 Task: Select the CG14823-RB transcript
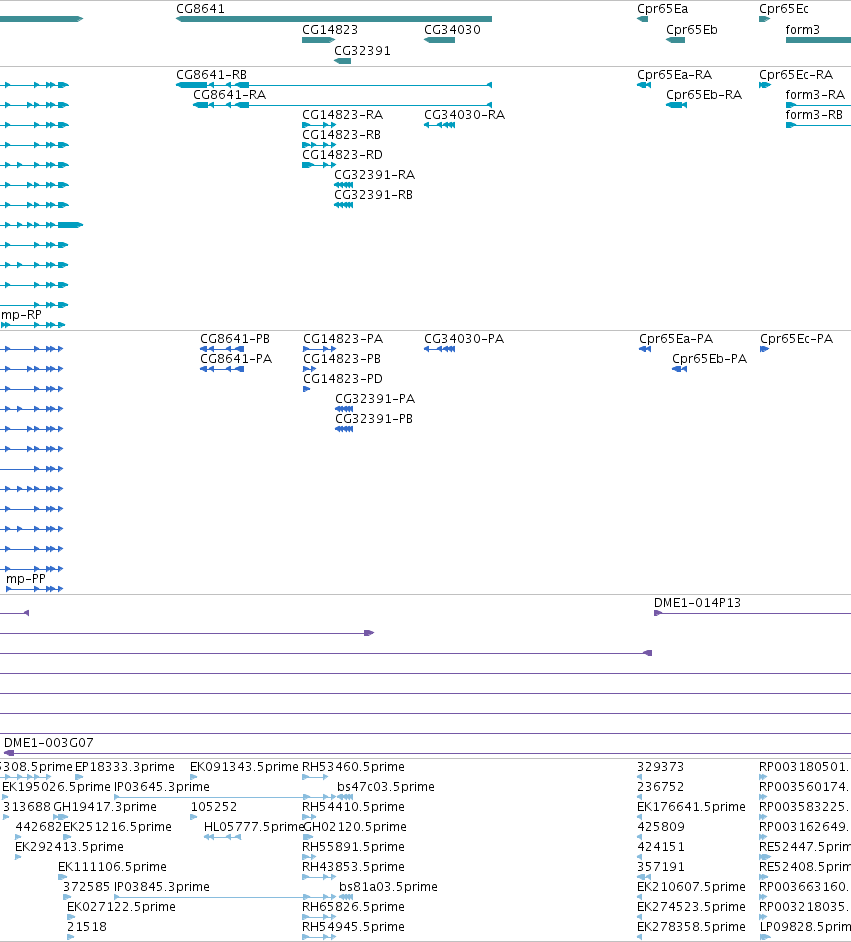[318, 145]
